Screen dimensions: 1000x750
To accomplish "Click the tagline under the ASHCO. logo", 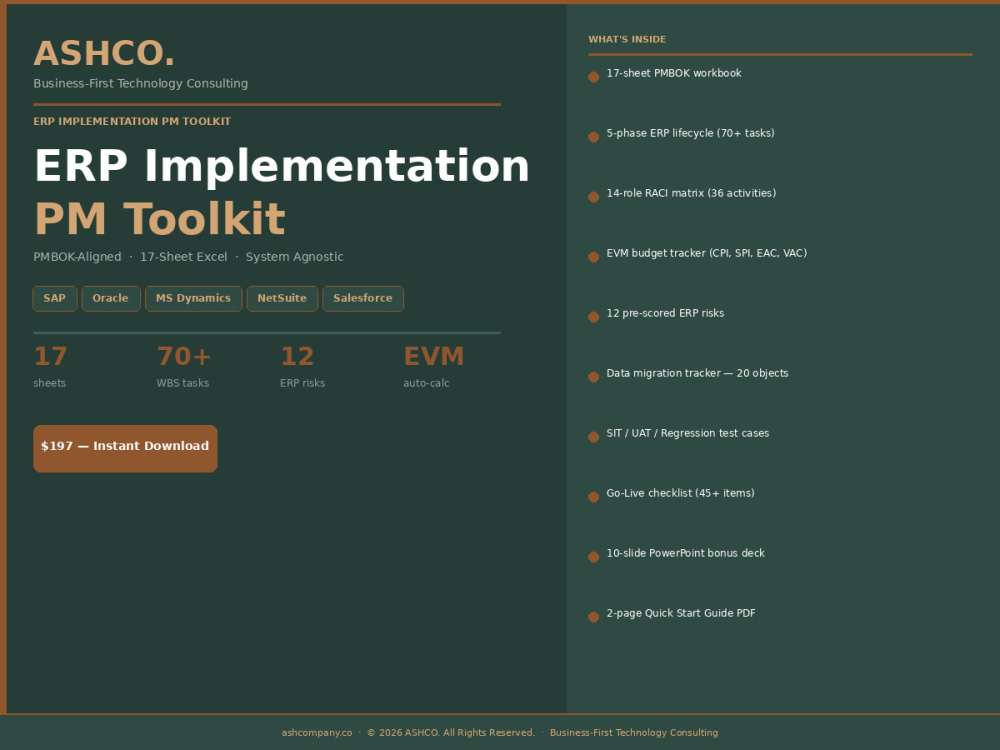I will tap(140, 84).
